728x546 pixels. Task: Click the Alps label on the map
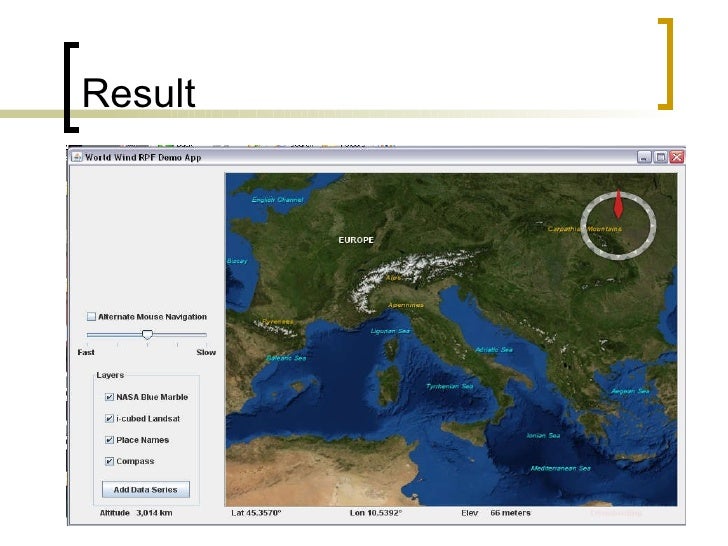393,278
